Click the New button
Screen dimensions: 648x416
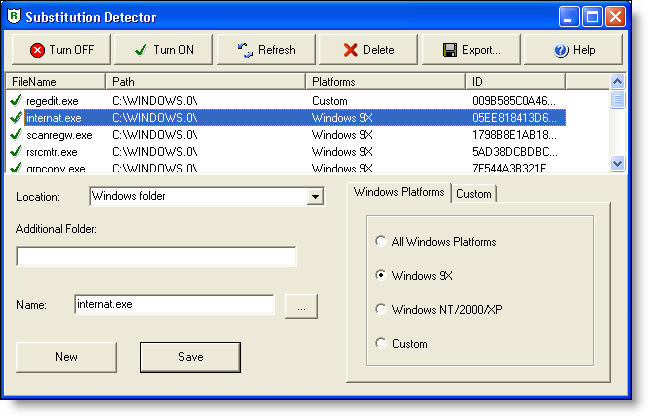[66, 357]
